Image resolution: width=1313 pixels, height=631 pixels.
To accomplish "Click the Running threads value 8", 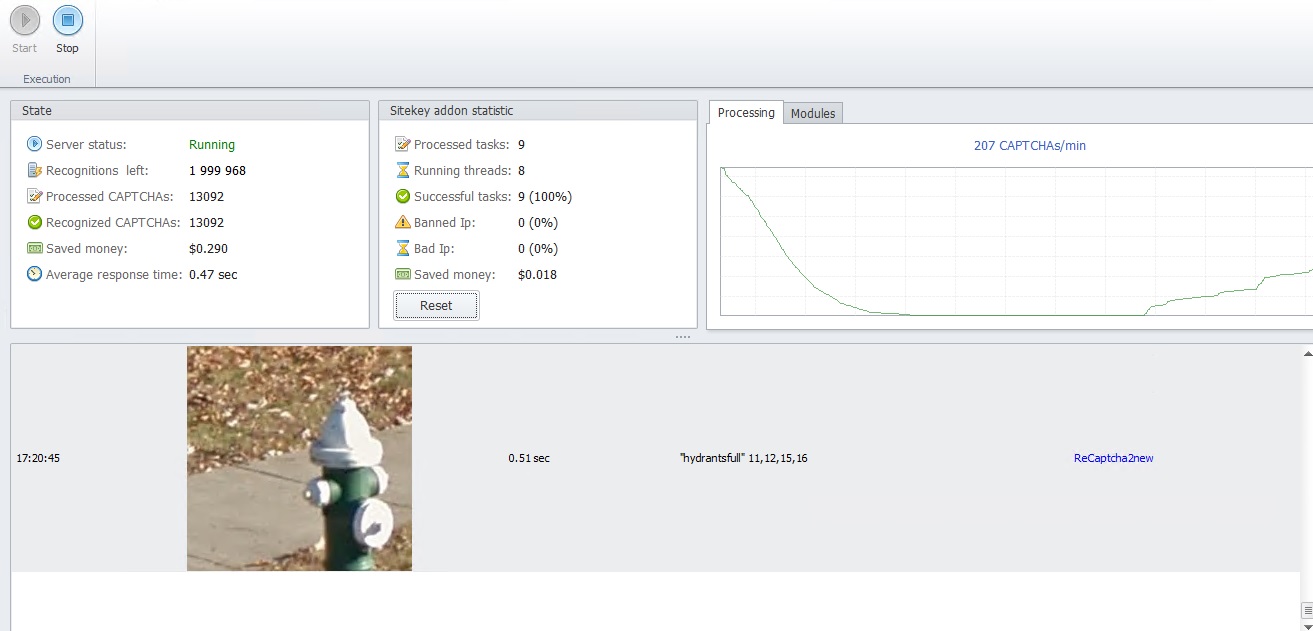I will pyautogui.click(x=521, y=171).
